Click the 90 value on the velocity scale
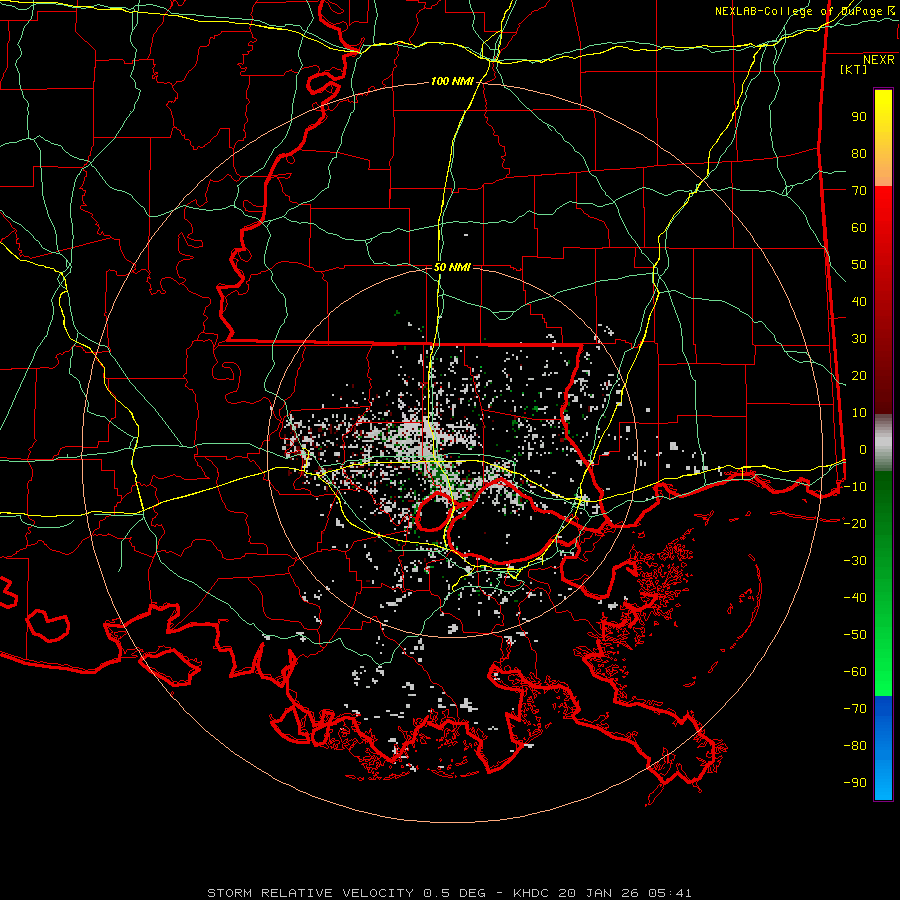 tap(859, 117)
